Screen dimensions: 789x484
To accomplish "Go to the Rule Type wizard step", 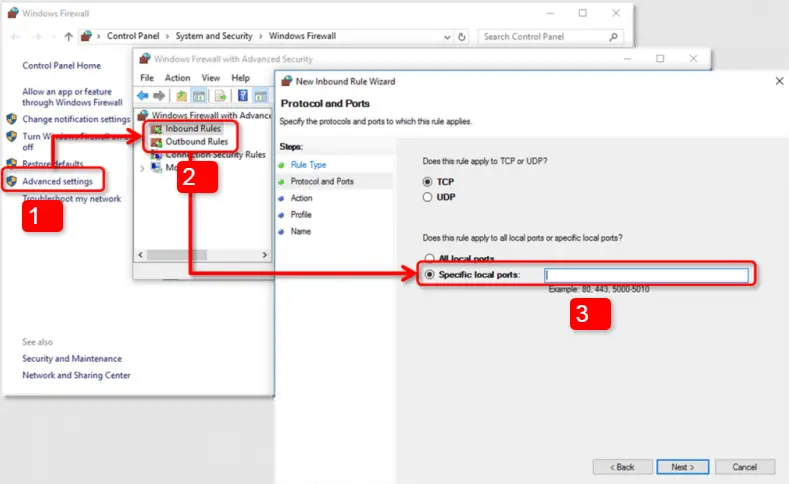I will (308, 165).
